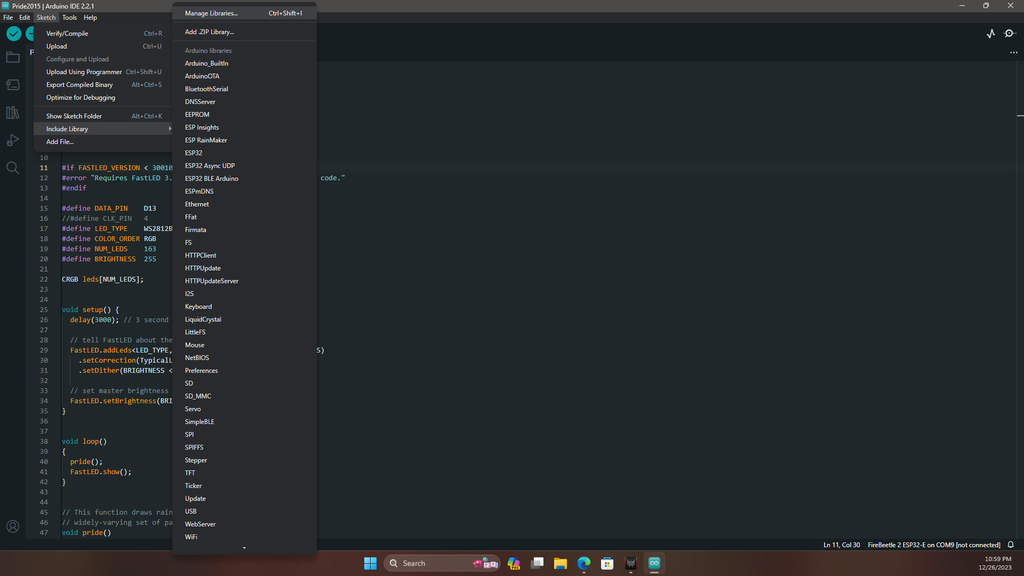The height and width of the screenshot is (576, 1024).
Task: Include the WiFi library
Action: pyautogui.click(x=244, y=537)
